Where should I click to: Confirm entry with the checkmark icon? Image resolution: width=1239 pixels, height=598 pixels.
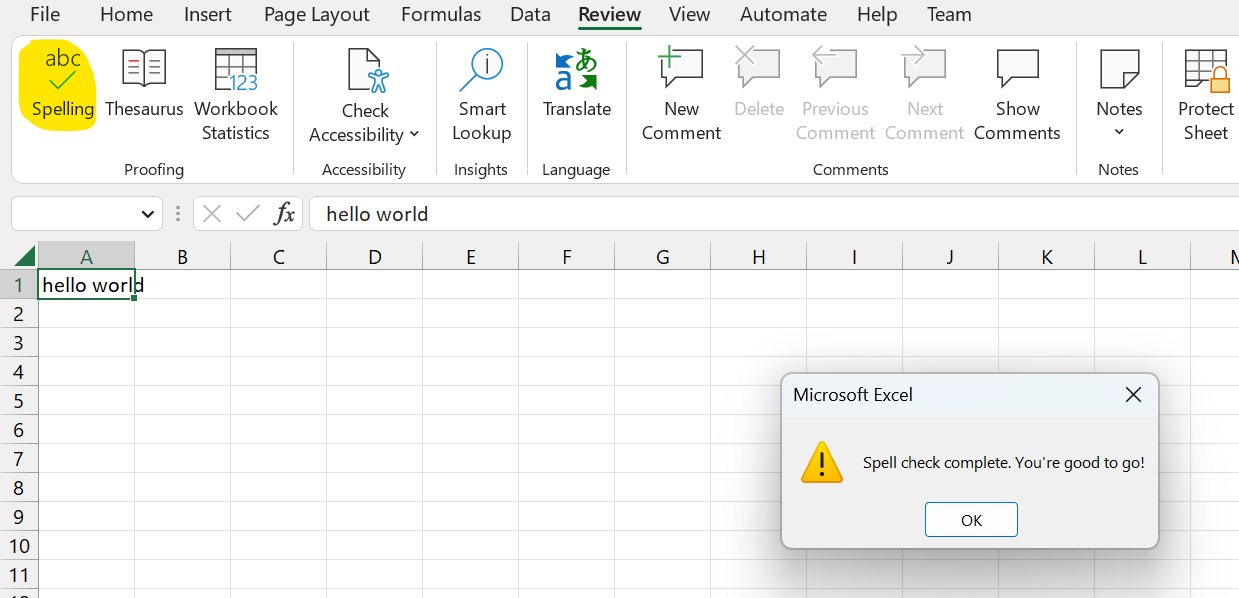(248, 213)
